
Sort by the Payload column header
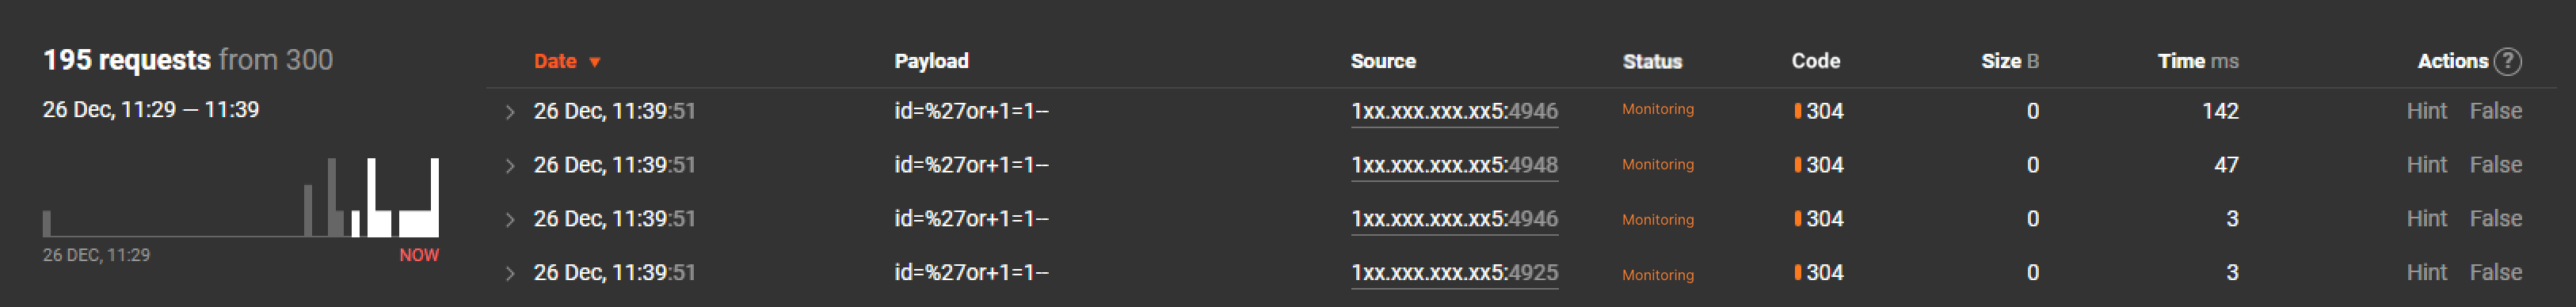tap(931, 61)
